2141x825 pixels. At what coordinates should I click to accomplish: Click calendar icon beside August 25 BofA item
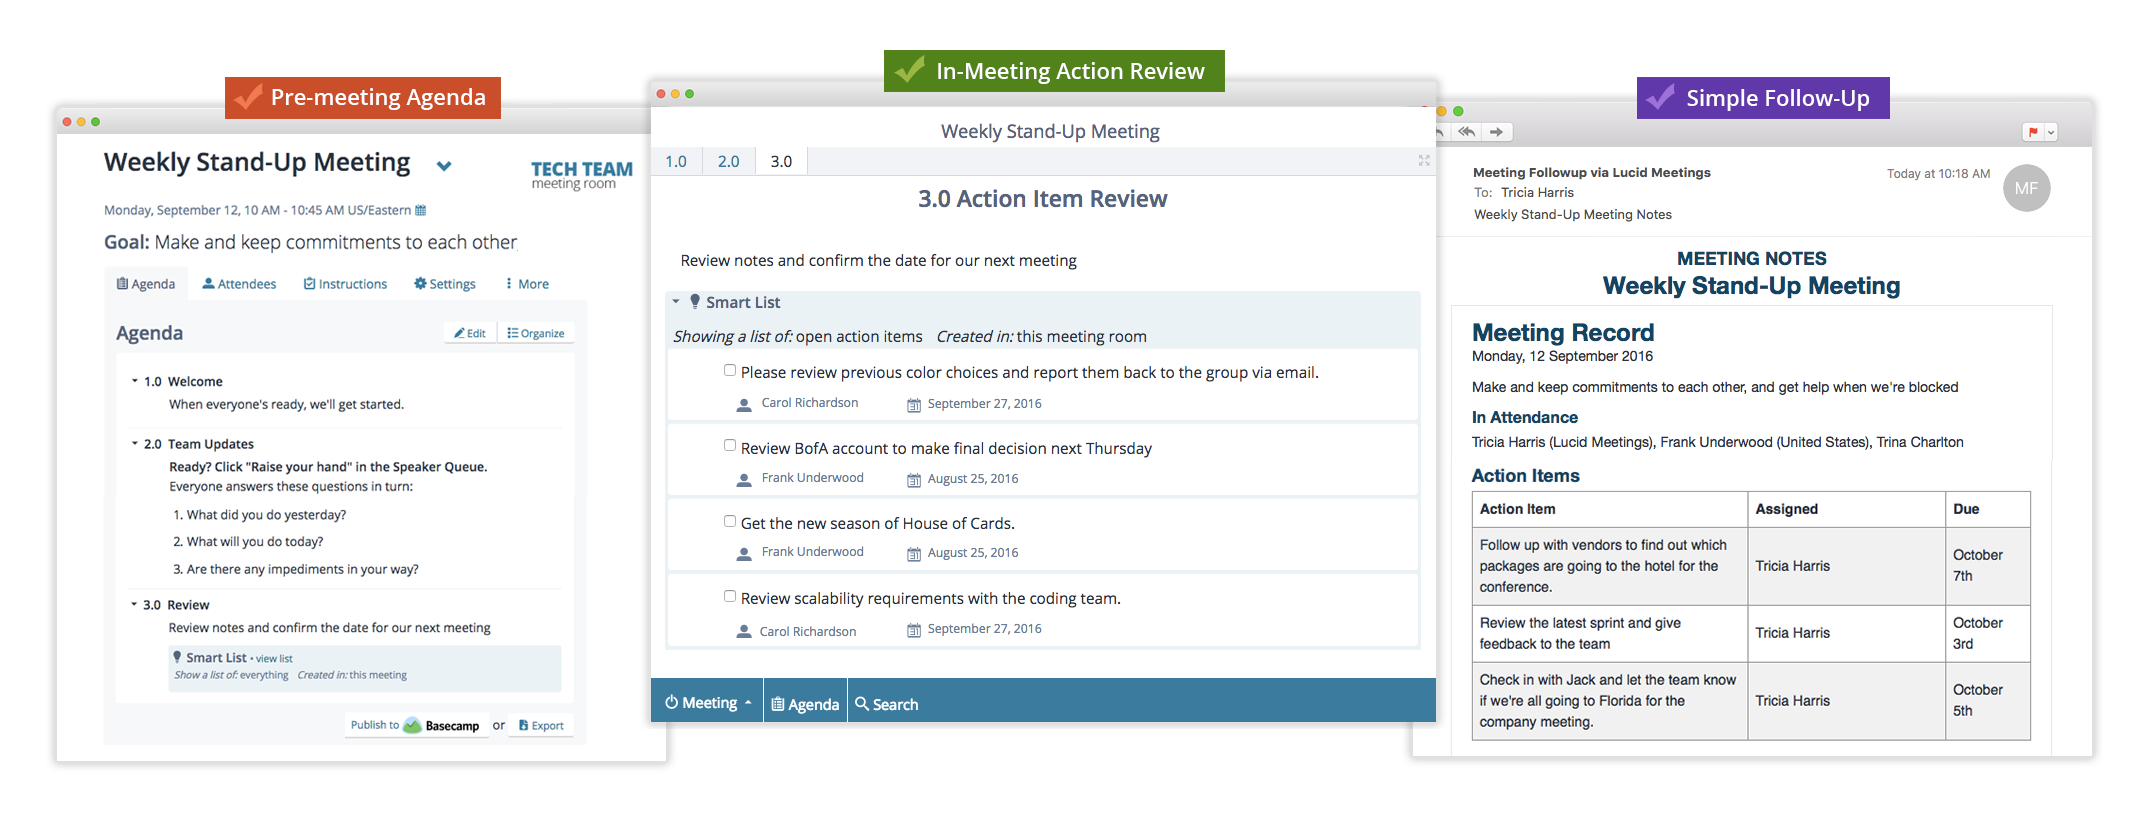point(914,480)
